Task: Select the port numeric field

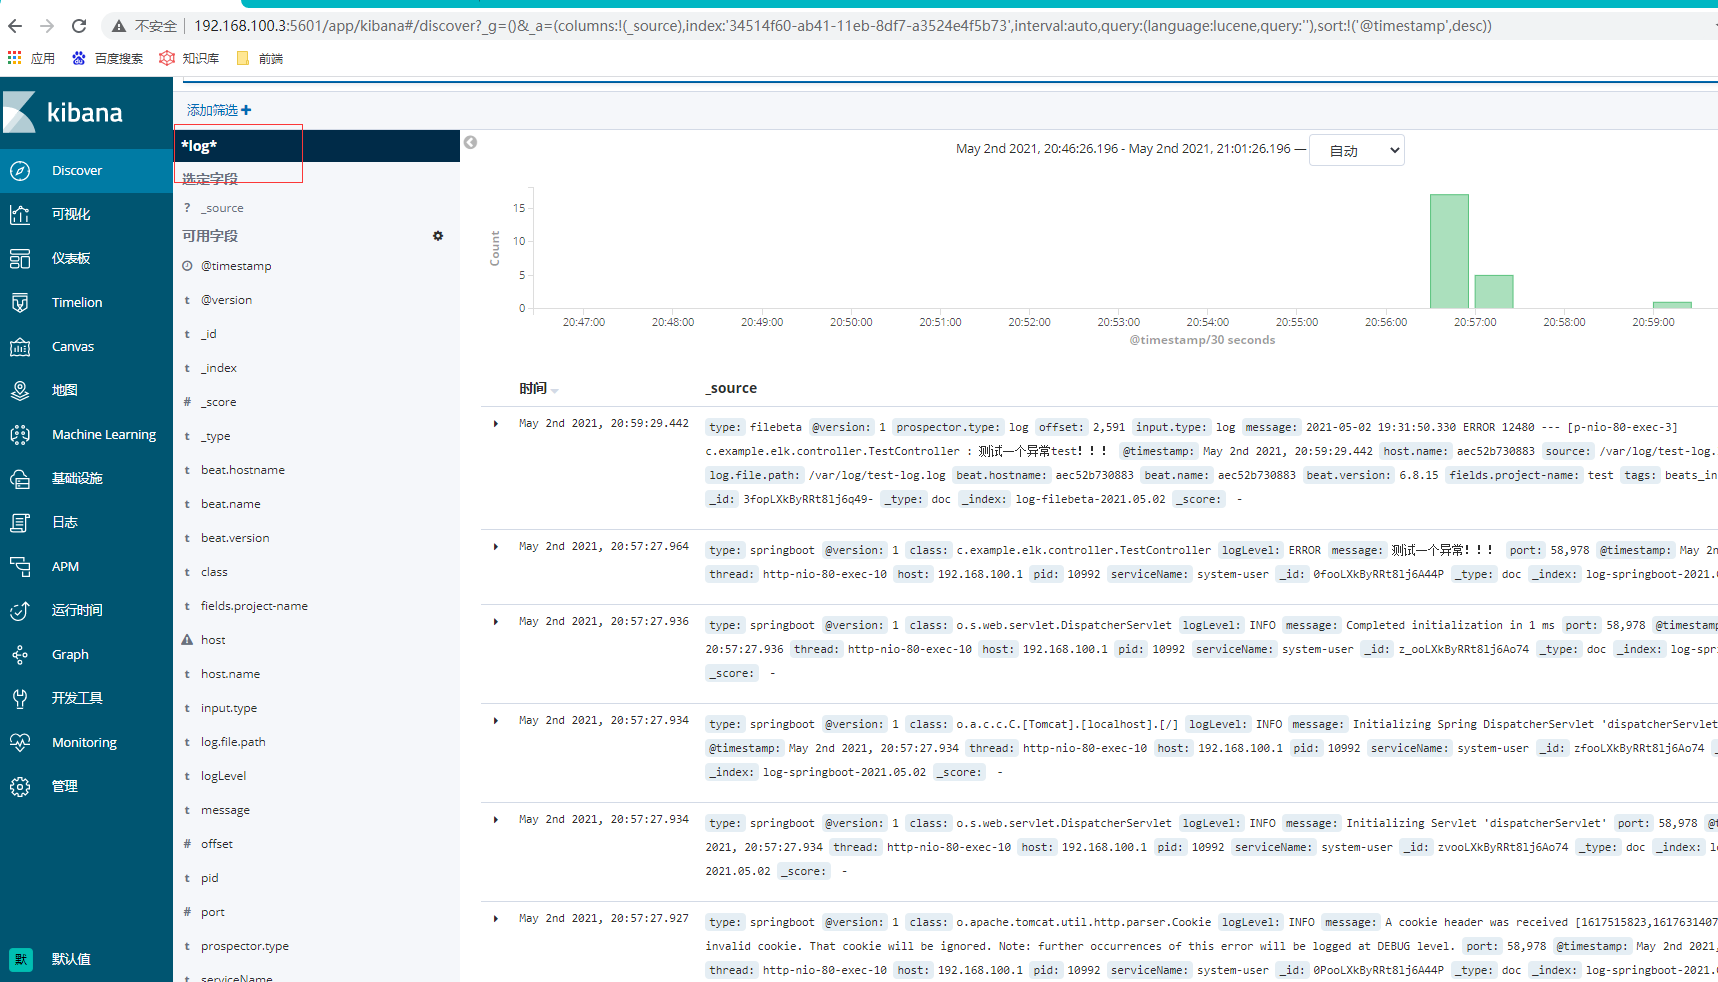Action: click(213, 912)
